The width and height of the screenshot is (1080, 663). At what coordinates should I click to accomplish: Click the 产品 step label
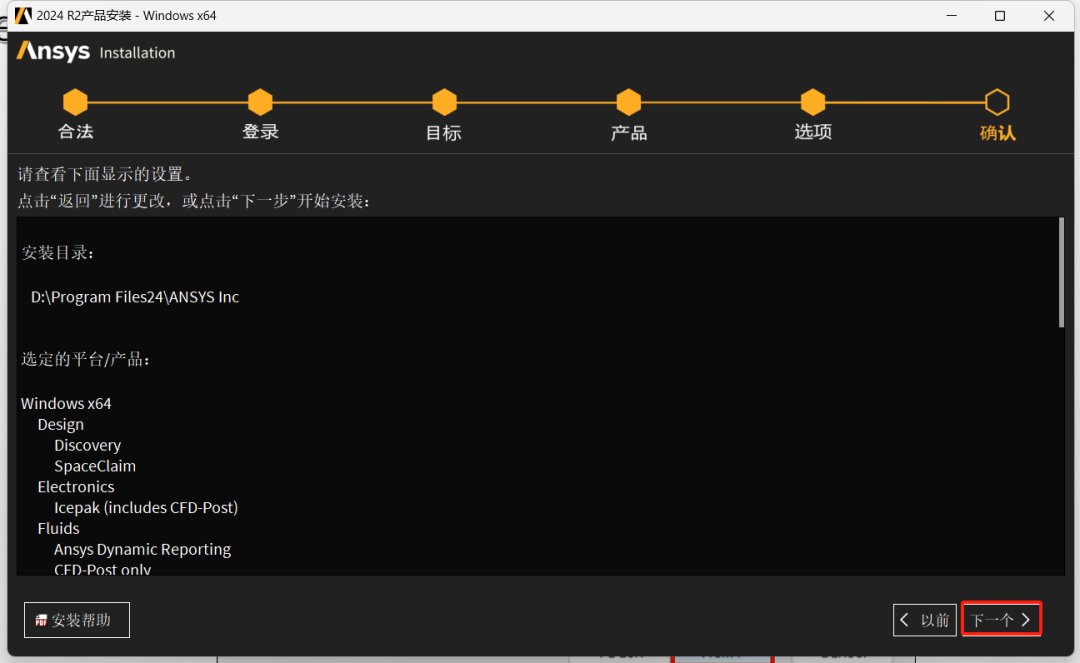pyautogui.click(x=629, y=132)
